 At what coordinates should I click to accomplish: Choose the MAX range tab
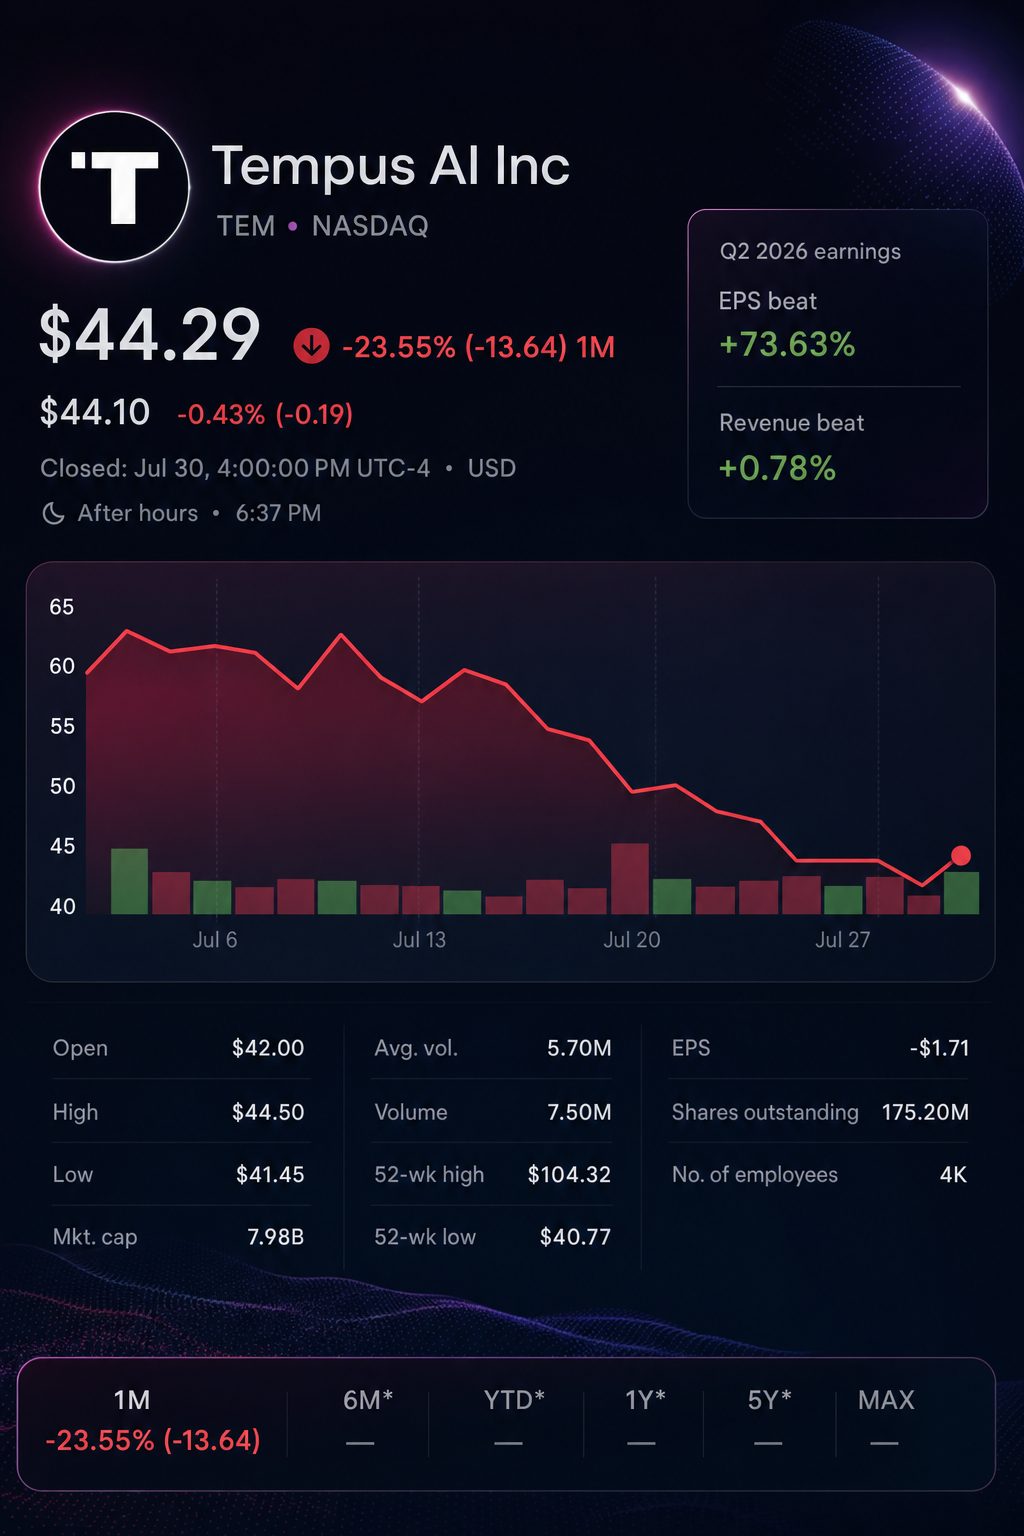click(886, 1418)
